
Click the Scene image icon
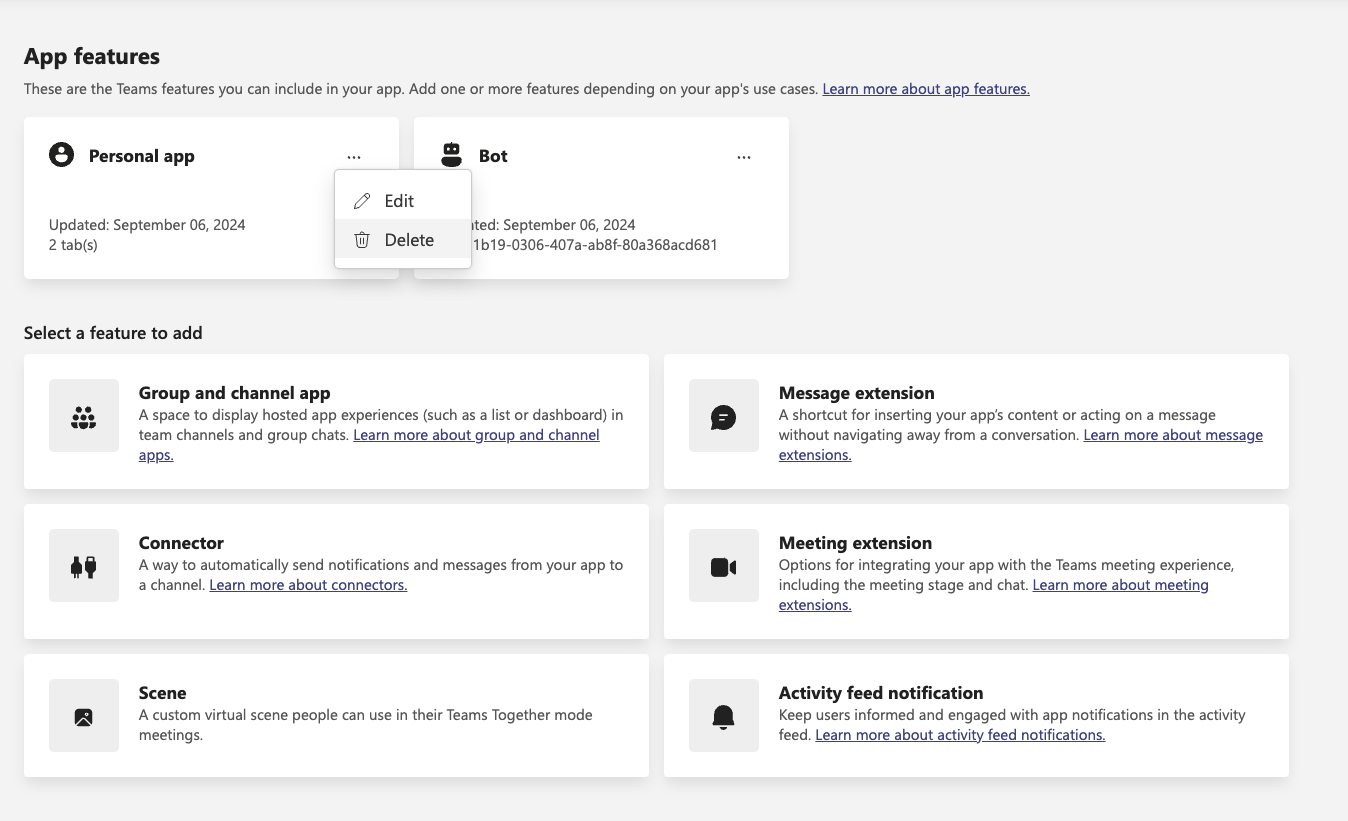[84, 716]
